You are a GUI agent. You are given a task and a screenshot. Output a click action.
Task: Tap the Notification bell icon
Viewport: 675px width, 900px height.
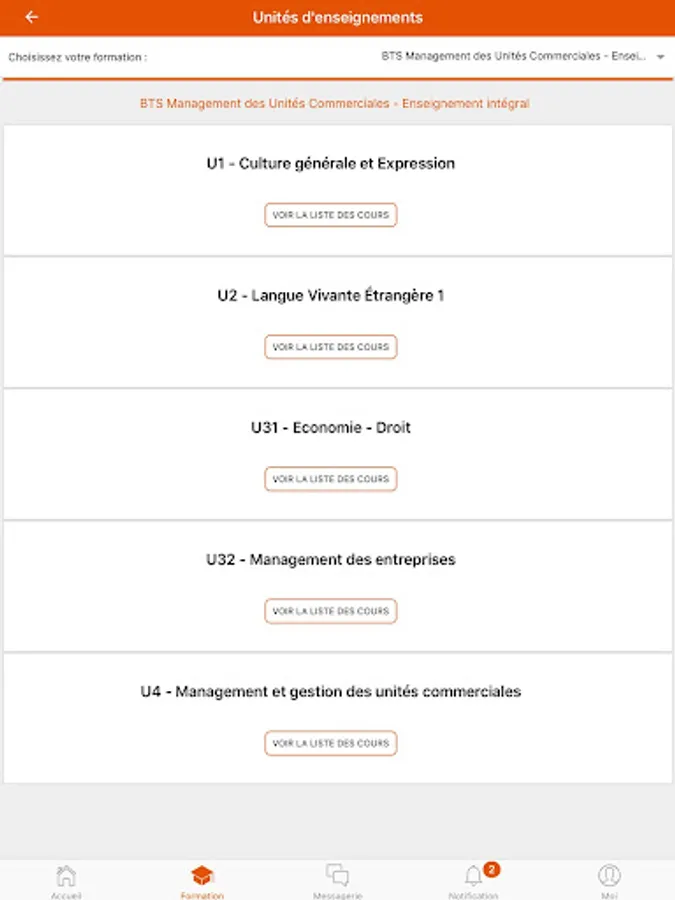point(473,877)
